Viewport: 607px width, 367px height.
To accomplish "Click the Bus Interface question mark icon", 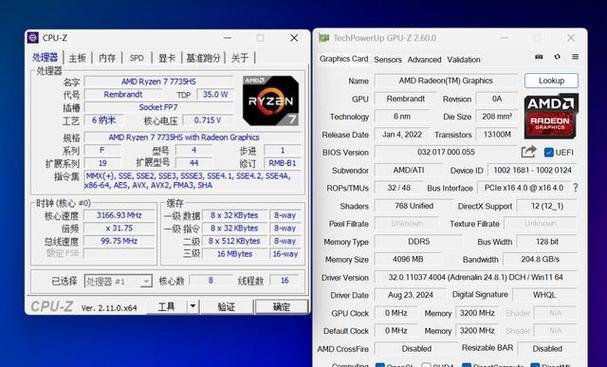I will [576, 188].
